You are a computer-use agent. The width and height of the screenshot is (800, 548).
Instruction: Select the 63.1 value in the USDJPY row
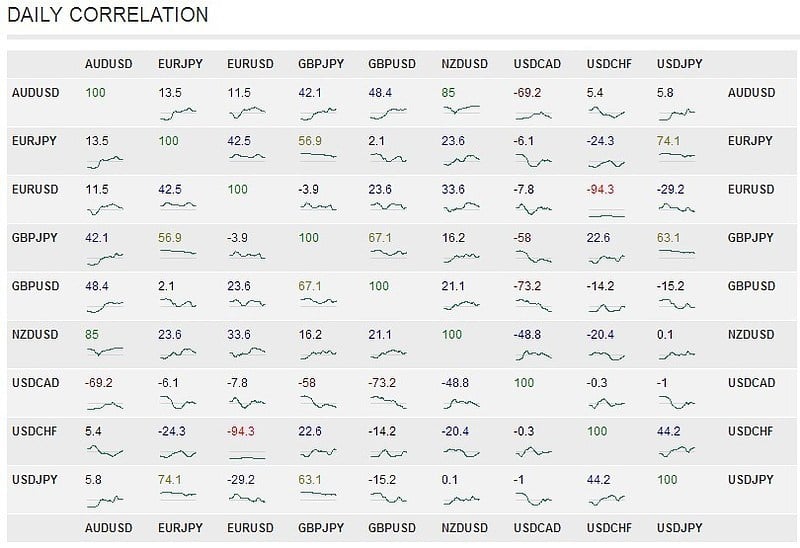[311, 479]
